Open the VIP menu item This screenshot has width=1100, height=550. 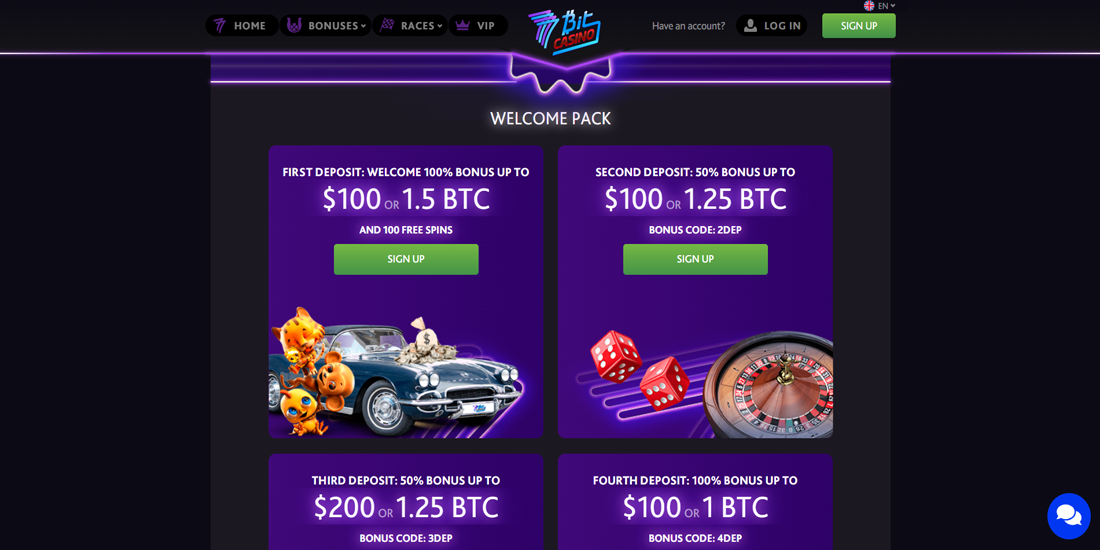[x=478, y=26]
